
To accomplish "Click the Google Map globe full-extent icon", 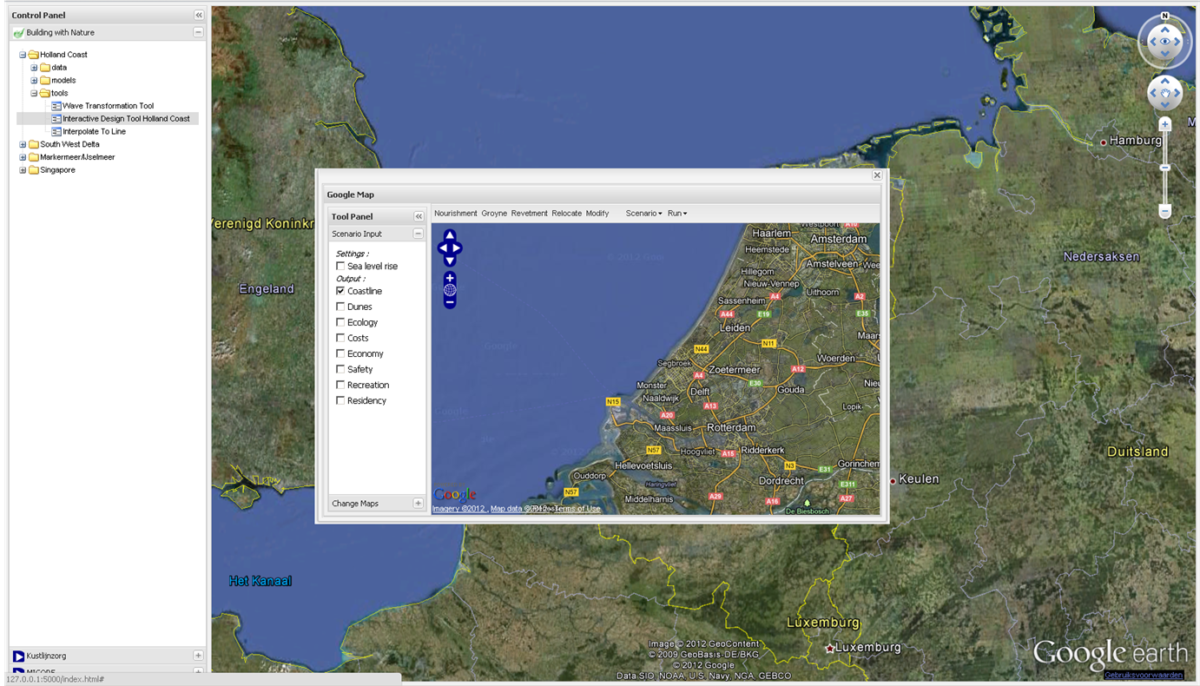I will [450, 290].
